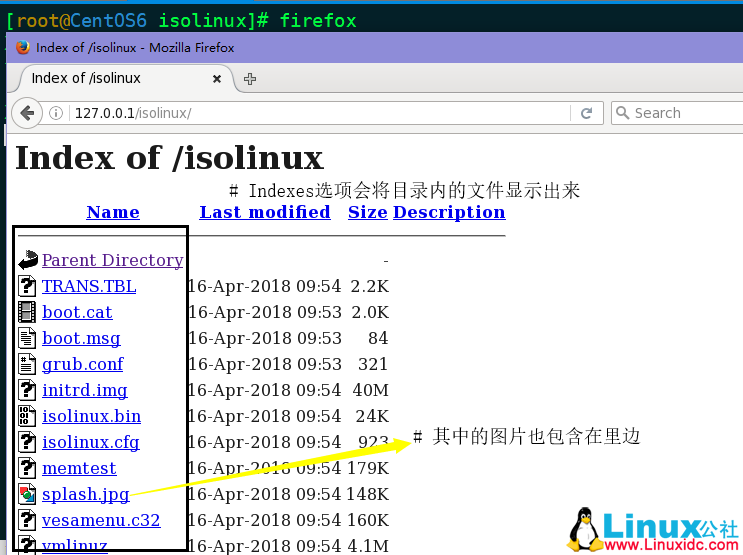Click the 2.2K size of TRANS.TBL
Image resolution: width=743 pixels, height=555 pixels.
coord(370,286)
